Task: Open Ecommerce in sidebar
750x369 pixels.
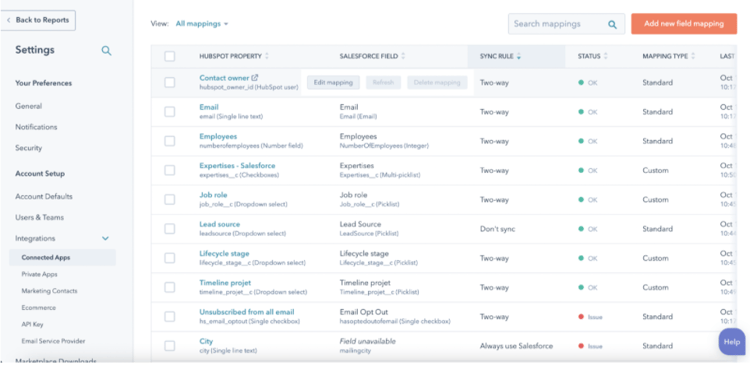Action: pyautogui.click(x=39, y=308)
